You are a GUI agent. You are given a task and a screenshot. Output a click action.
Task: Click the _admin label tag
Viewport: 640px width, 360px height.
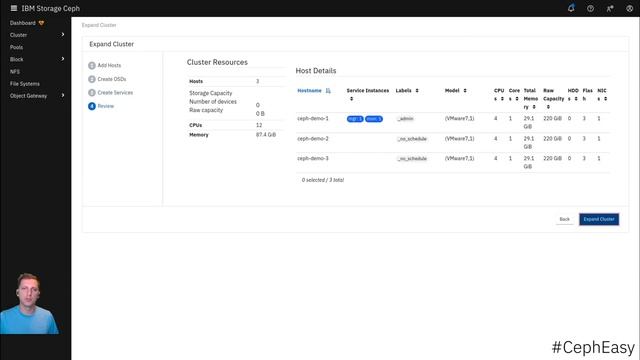click(x=405, y=119)
